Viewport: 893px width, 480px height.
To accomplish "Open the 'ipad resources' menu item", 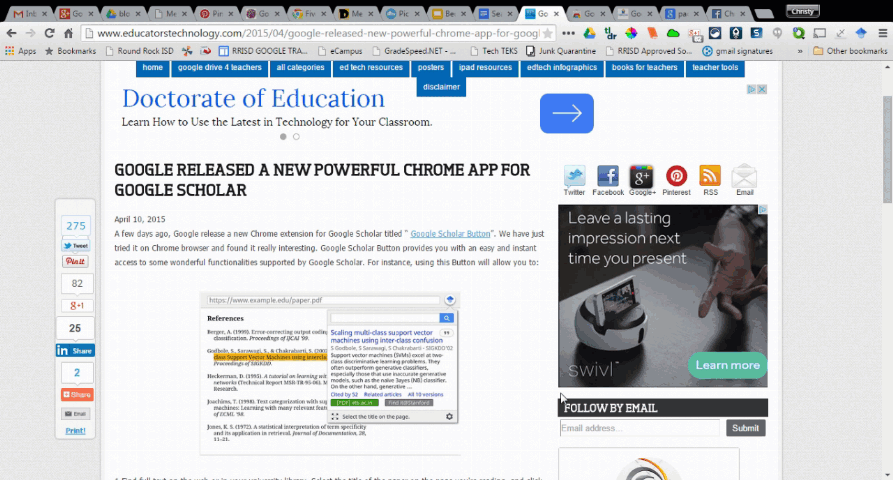I will coord(485,68).
